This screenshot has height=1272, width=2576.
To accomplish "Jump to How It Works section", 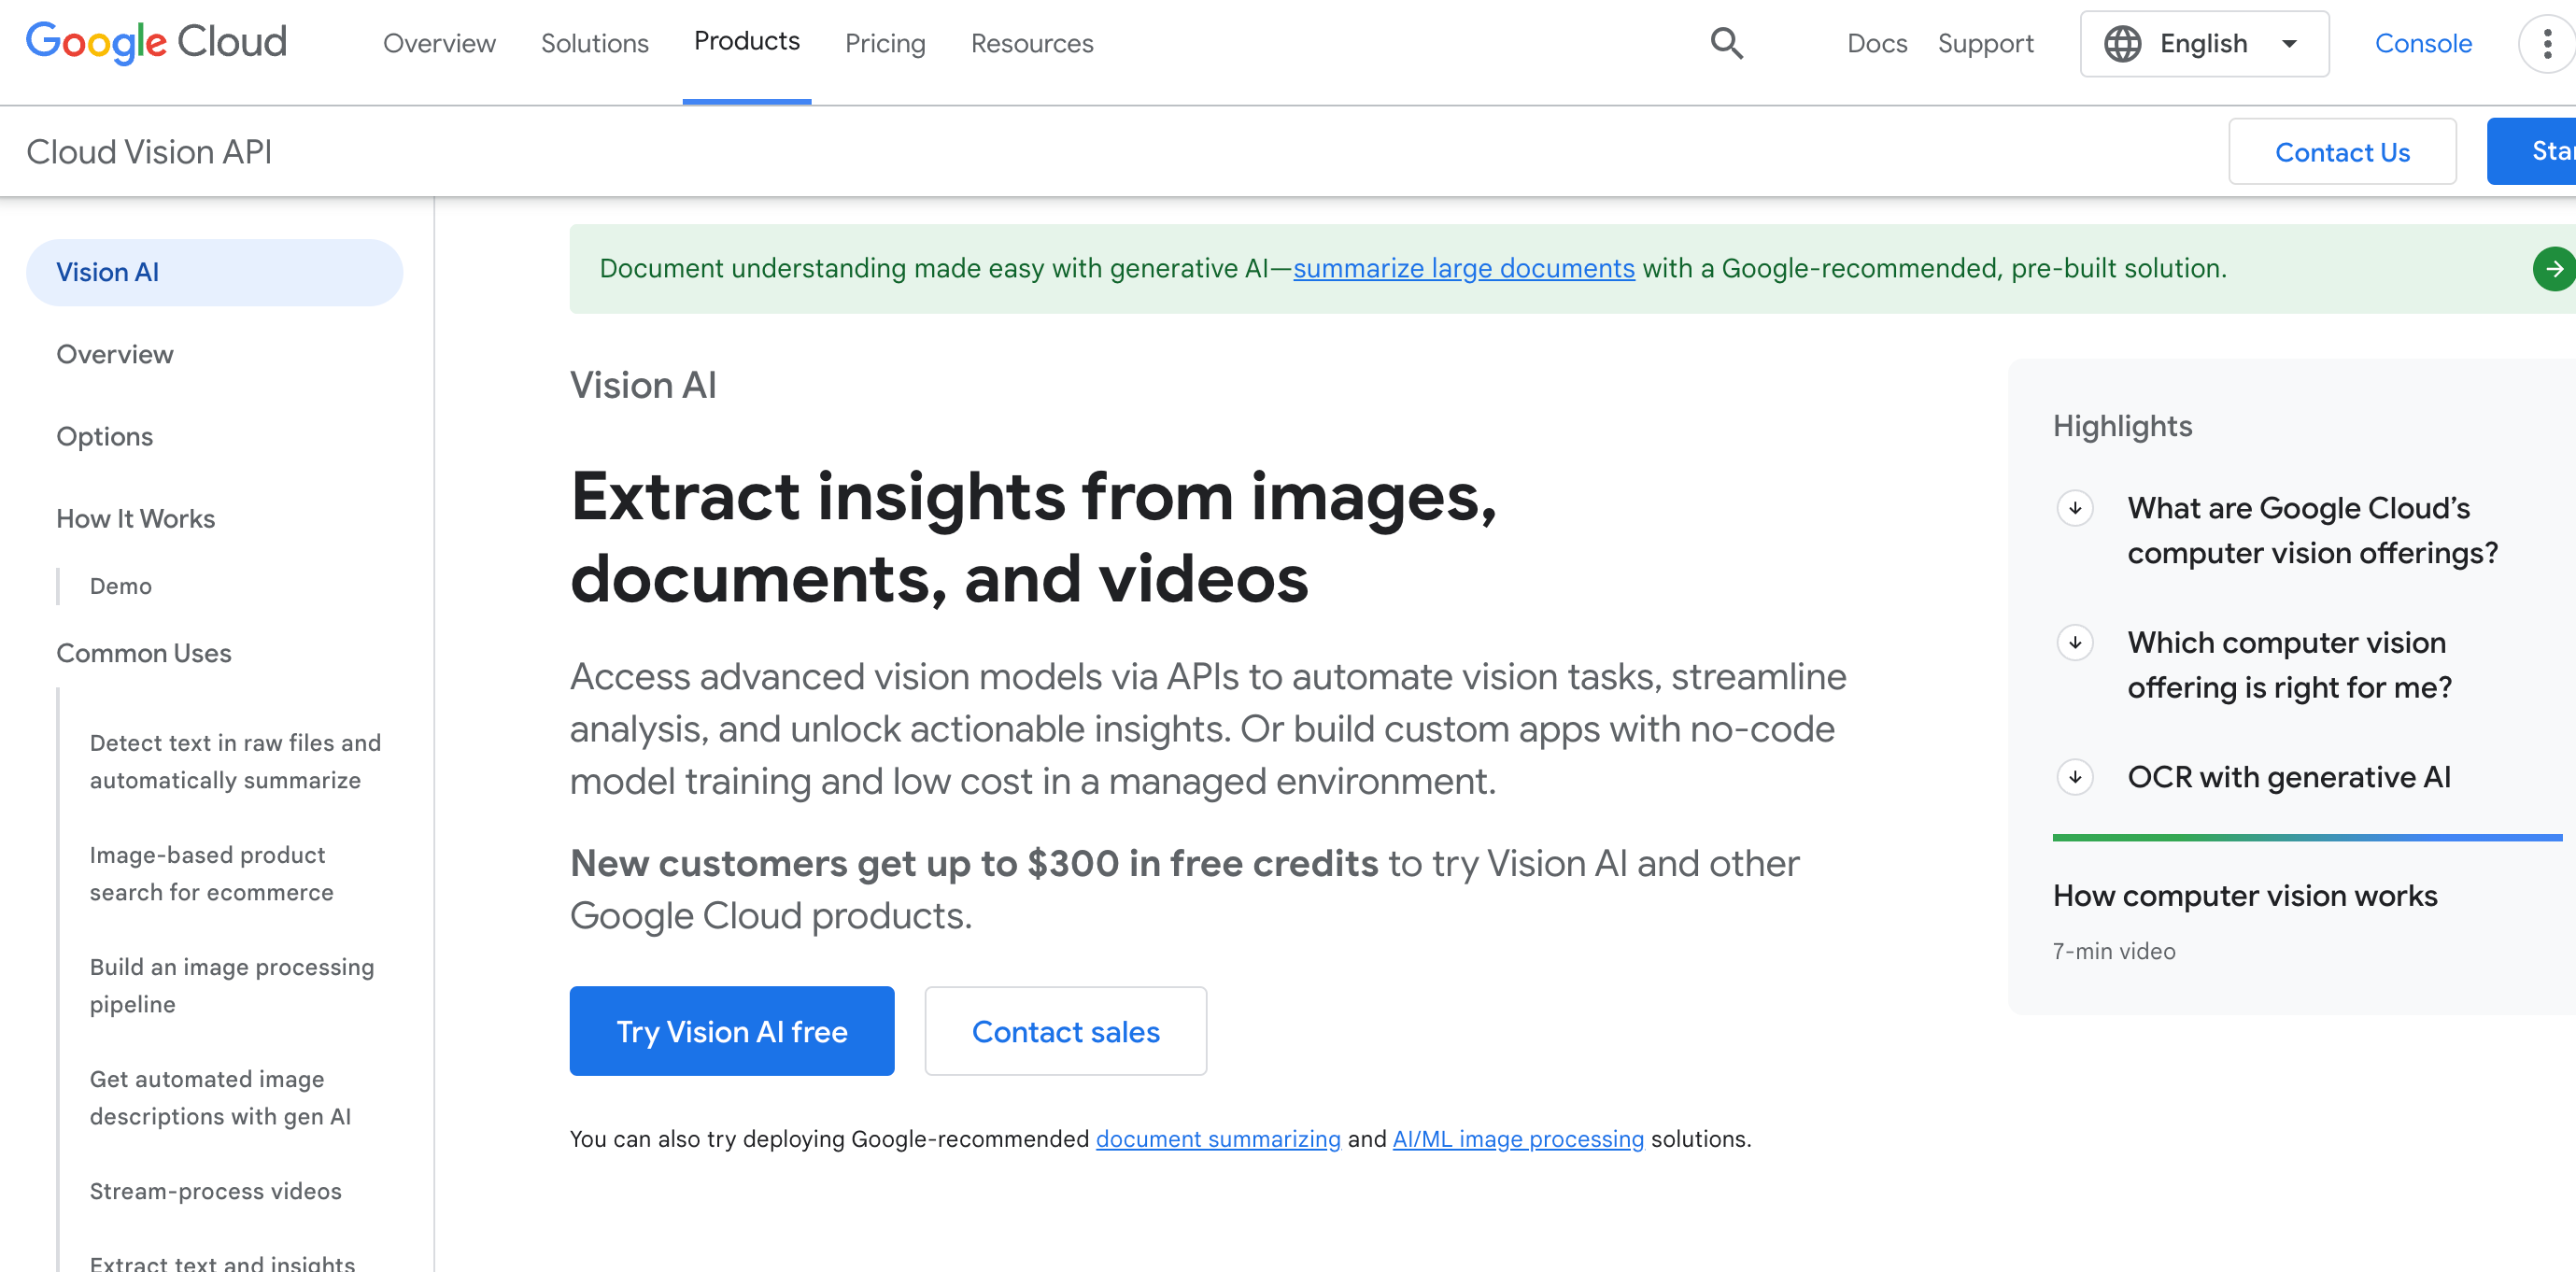I will tap(136, 519).
